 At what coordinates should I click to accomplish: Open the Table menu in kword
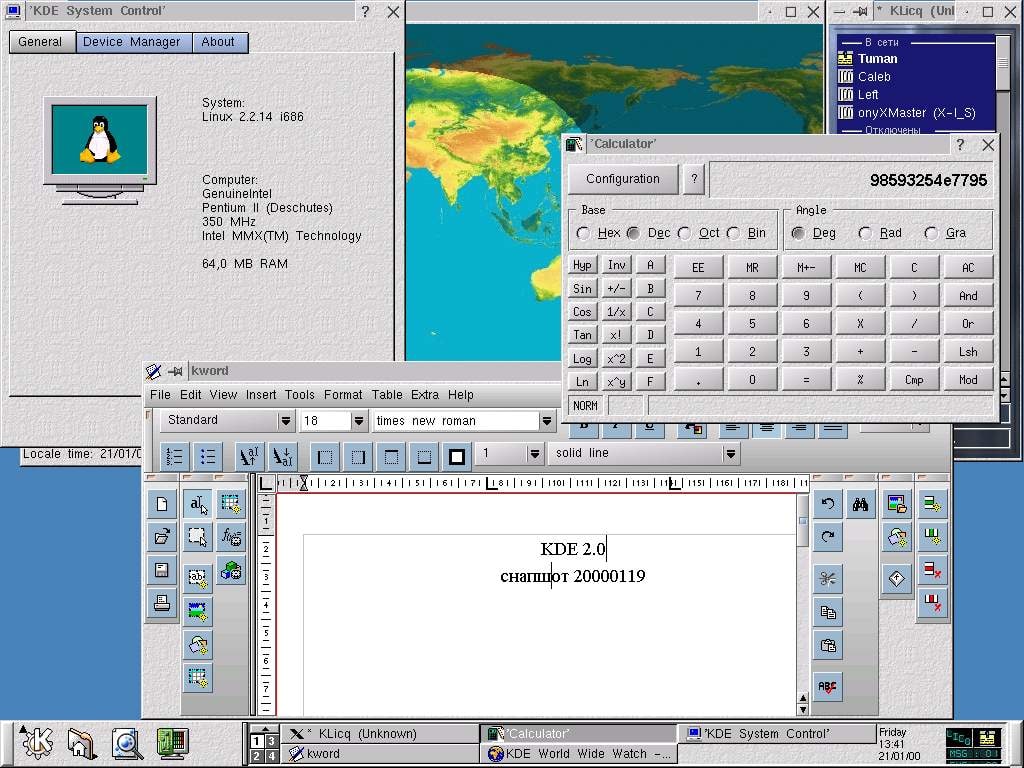(387, 394)
